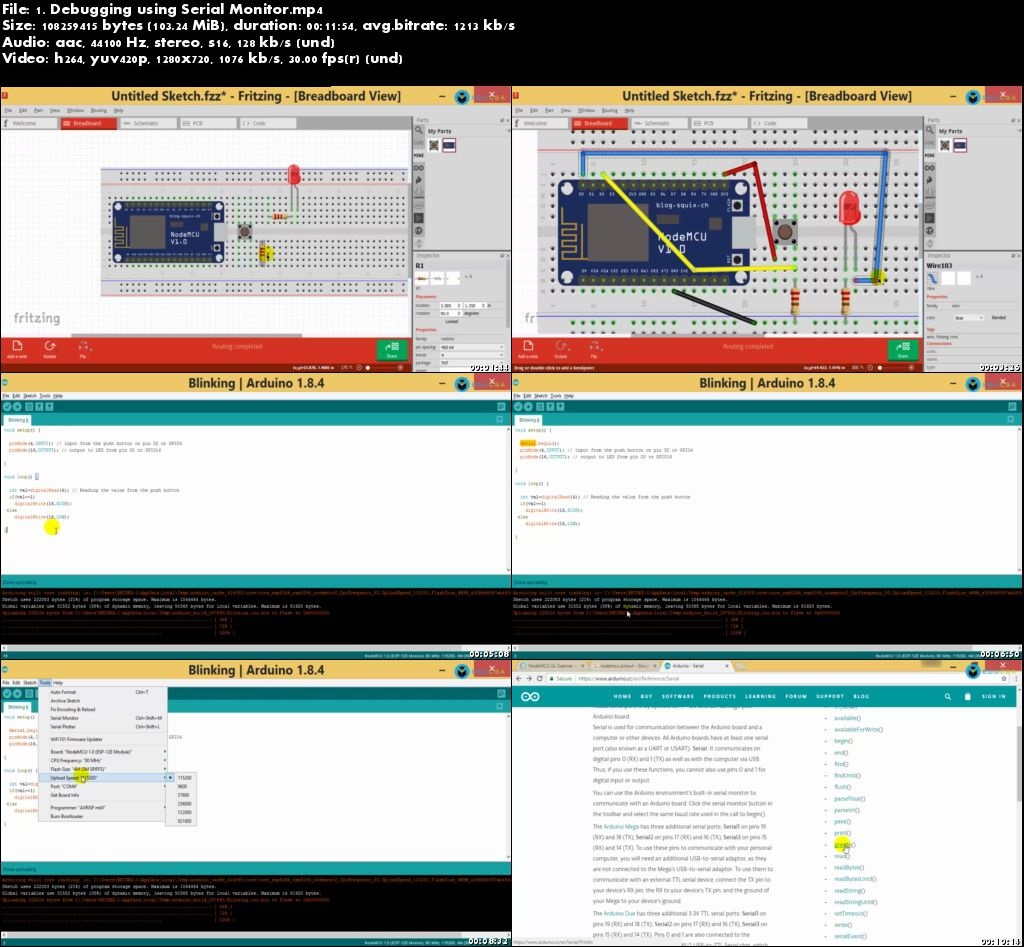Switch to Code tab in top-right Fritzing frame
Viewport: 1024px width, 947px height.
pyautogui.click(x=777, y=123)
